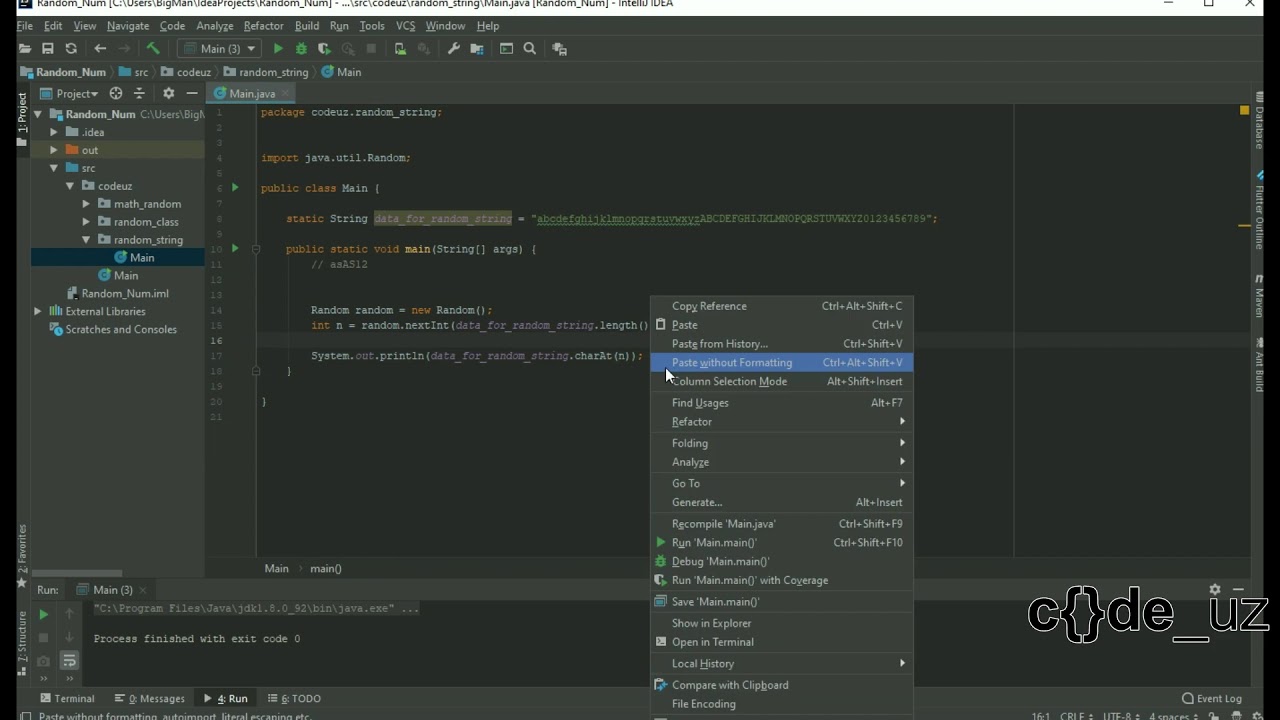The image size is (1280, 720).
Task: Toggle the Project tool window side tab
Action: click(22, 120)
